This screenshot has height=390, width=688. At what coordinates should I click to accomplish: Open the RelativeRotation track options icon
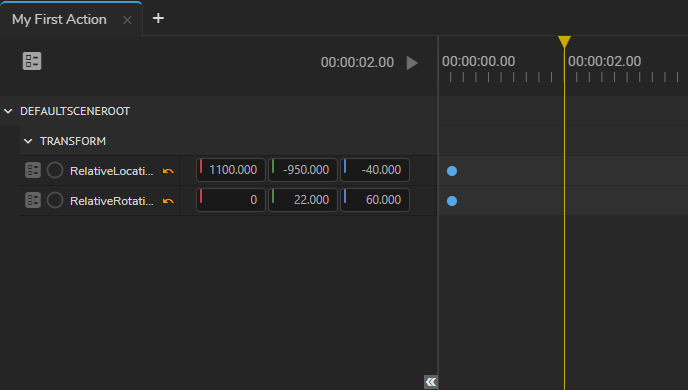click(x=33, y=200)
